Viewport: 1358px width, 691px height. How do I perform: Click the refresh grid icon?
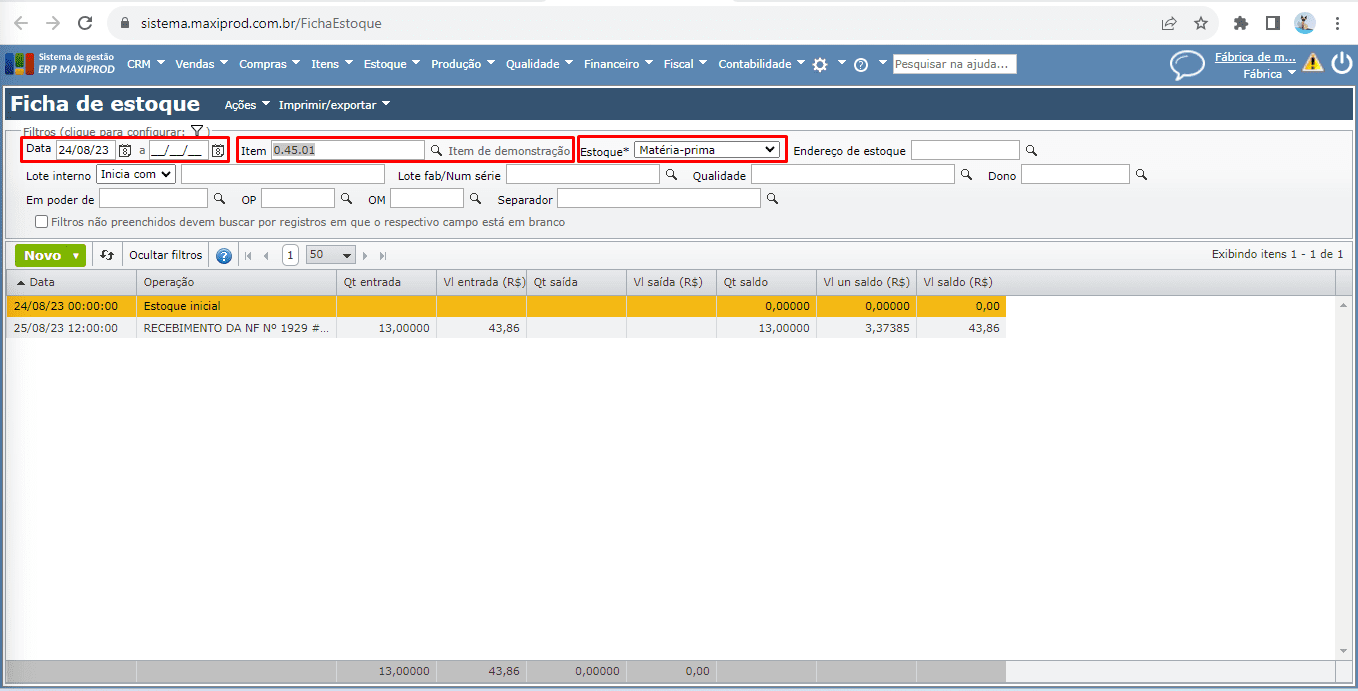click(x=107, y=255)
